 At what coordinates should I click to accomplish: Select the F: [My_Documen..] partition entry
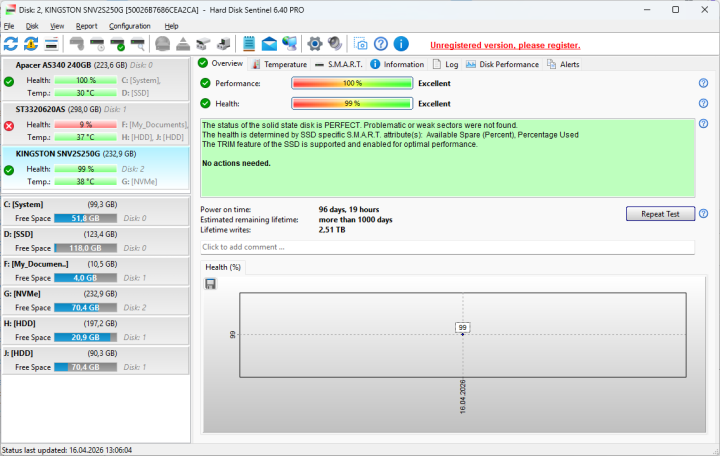coord(96,271)
